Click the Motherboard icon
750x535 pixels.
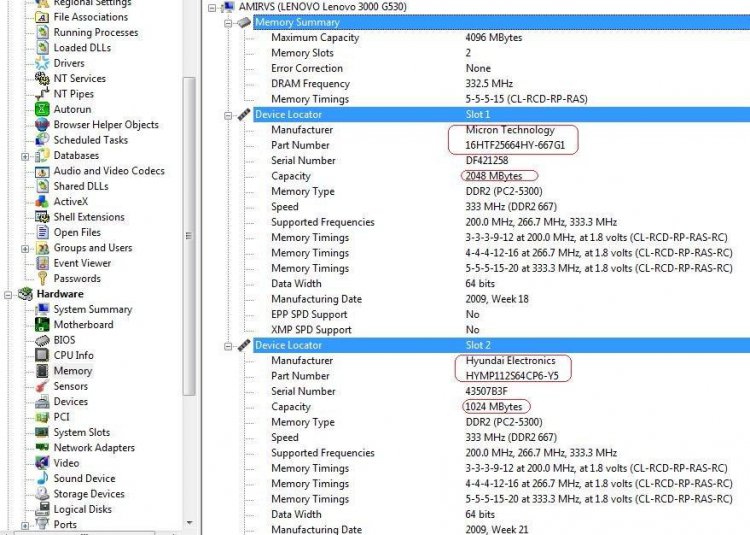tap(42, 325)
